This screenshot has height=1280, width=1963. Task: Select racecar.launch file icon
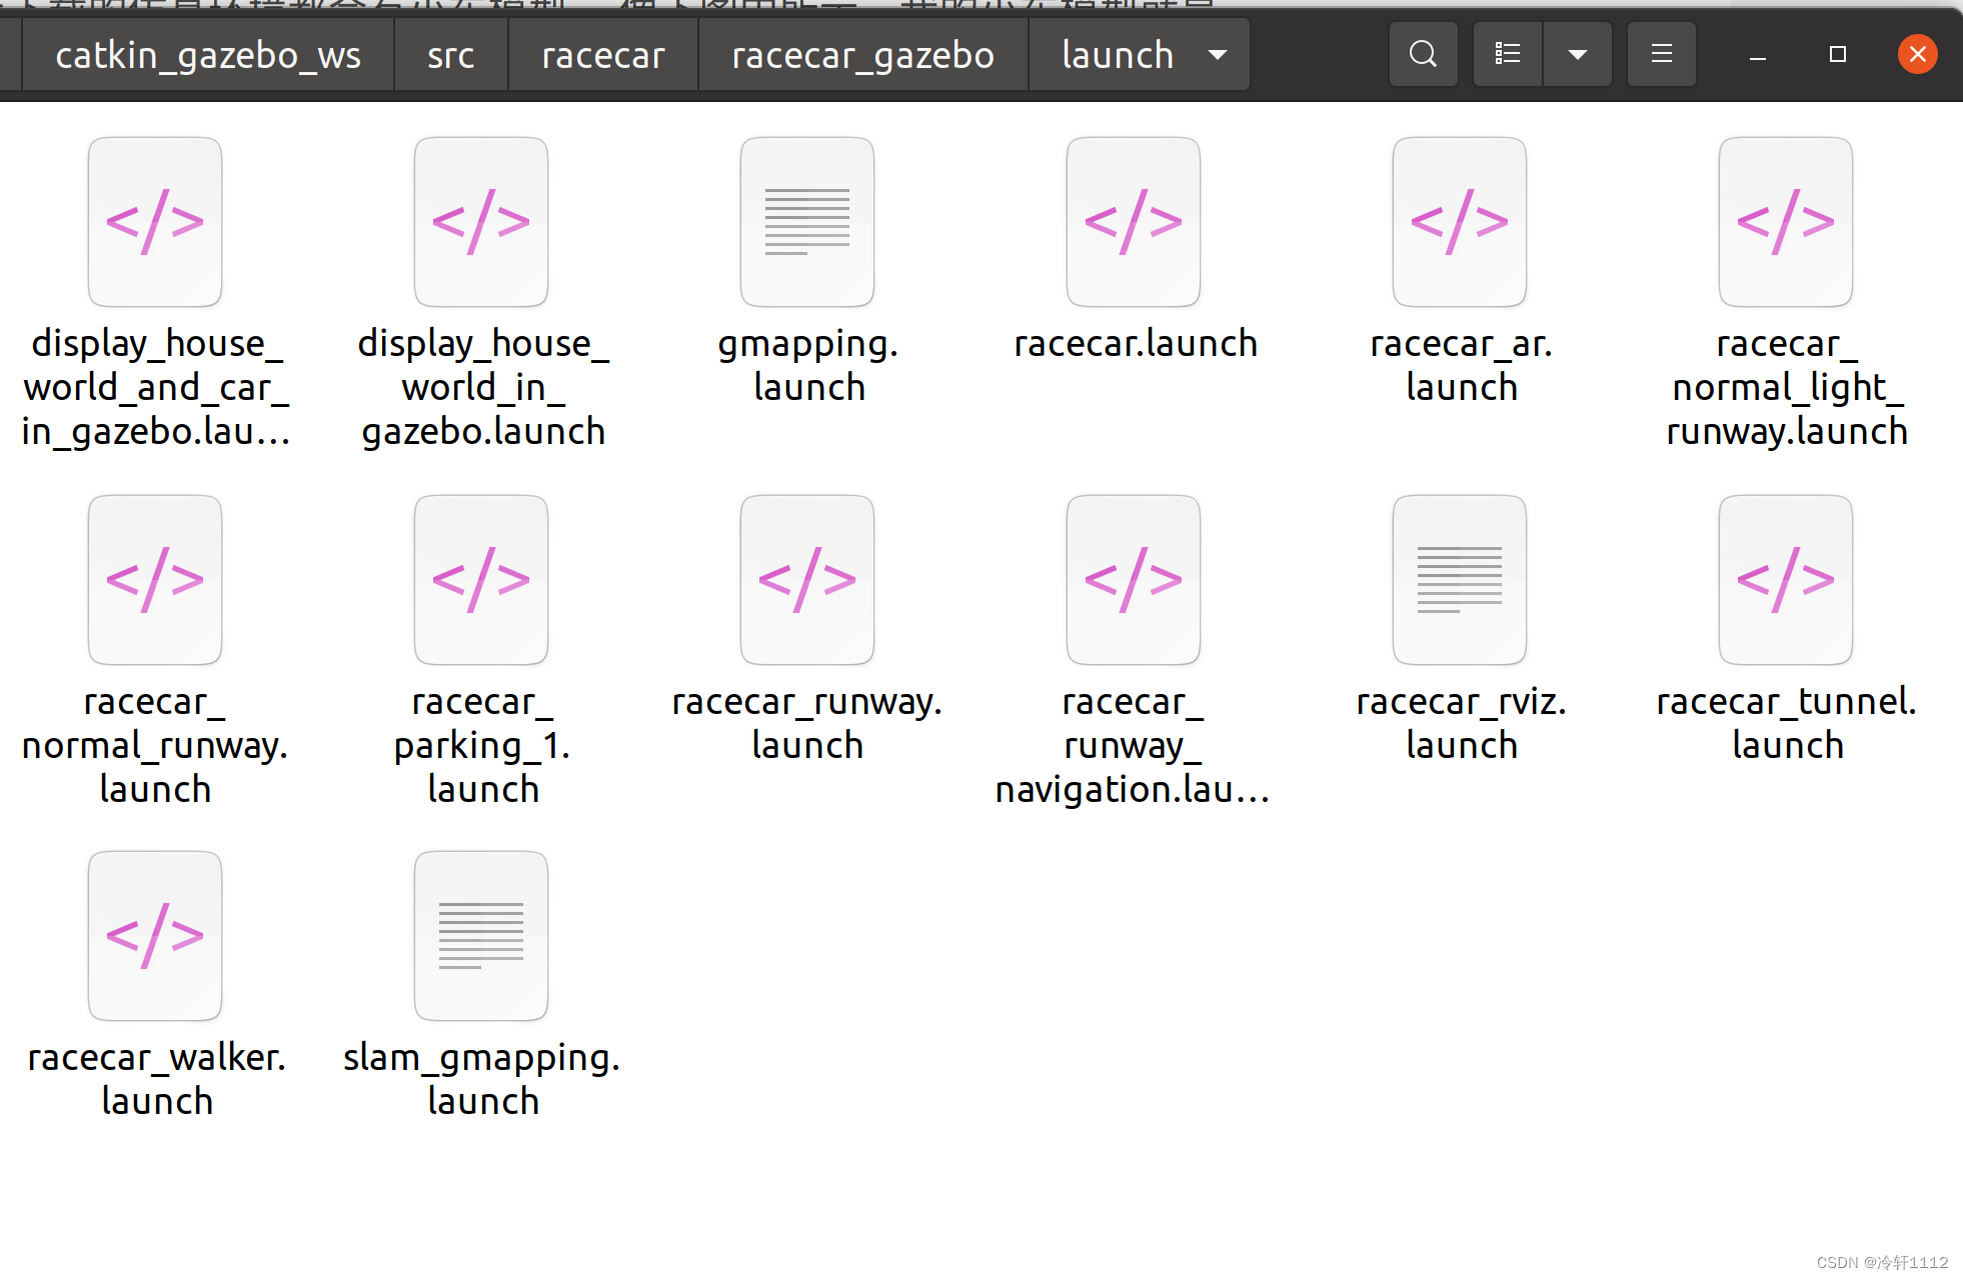(x=1133, y=222)
